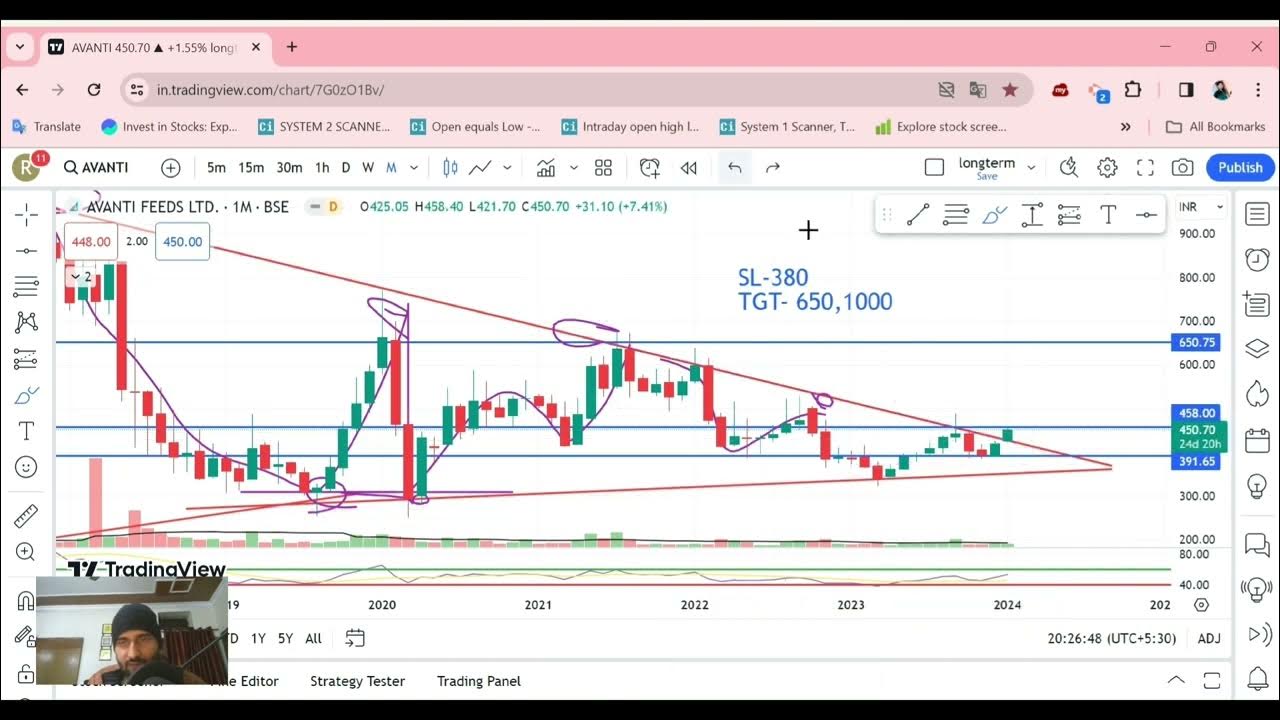
Task: Toggle magnet mode in left sidebar
Action: coord(26,600)
